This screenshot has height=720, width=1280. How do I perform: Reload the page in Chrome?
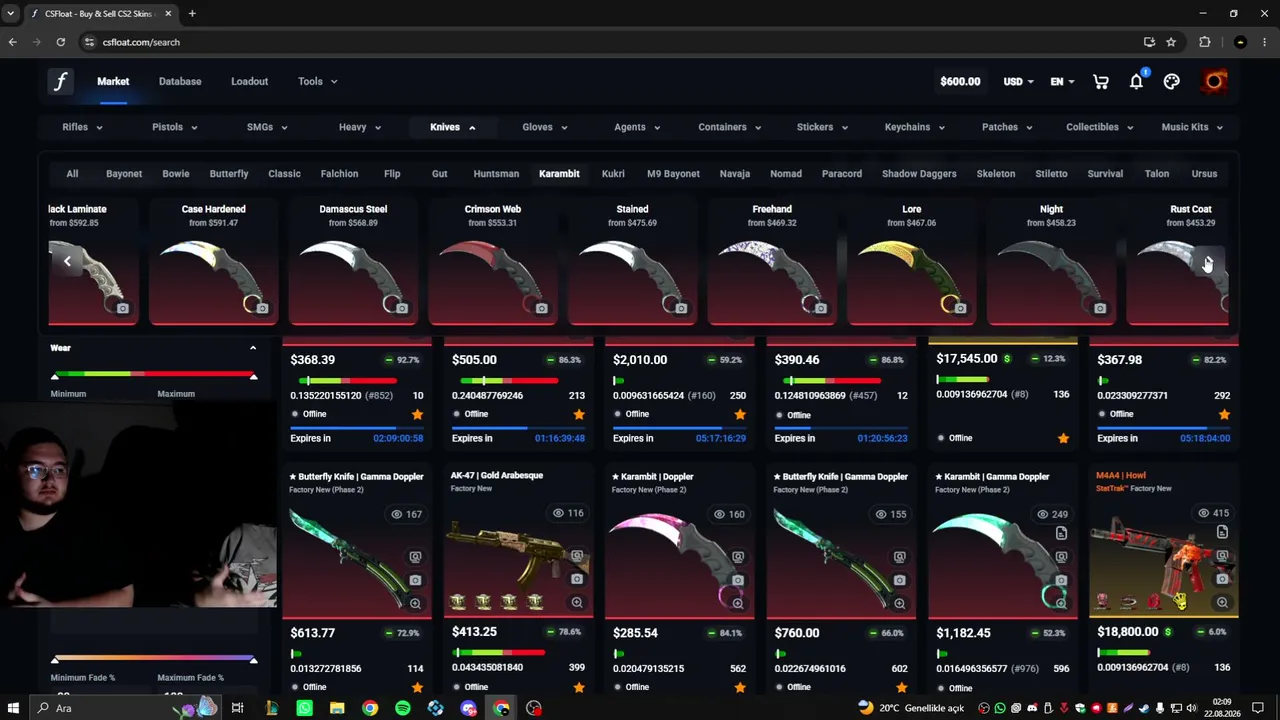[61, 42]
